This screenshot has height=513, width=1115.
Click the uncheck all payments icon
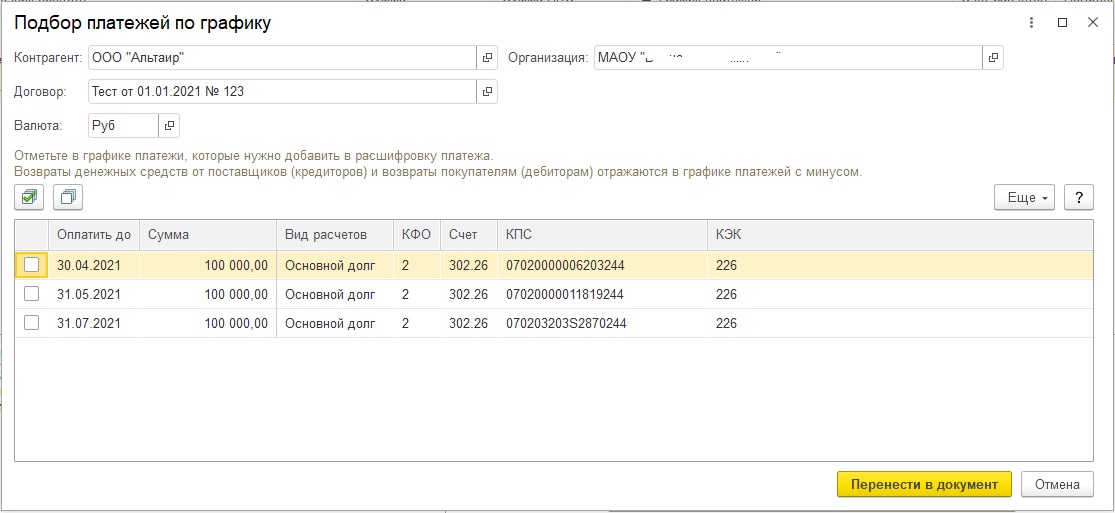pyautogui.click(x=68, y=197)
